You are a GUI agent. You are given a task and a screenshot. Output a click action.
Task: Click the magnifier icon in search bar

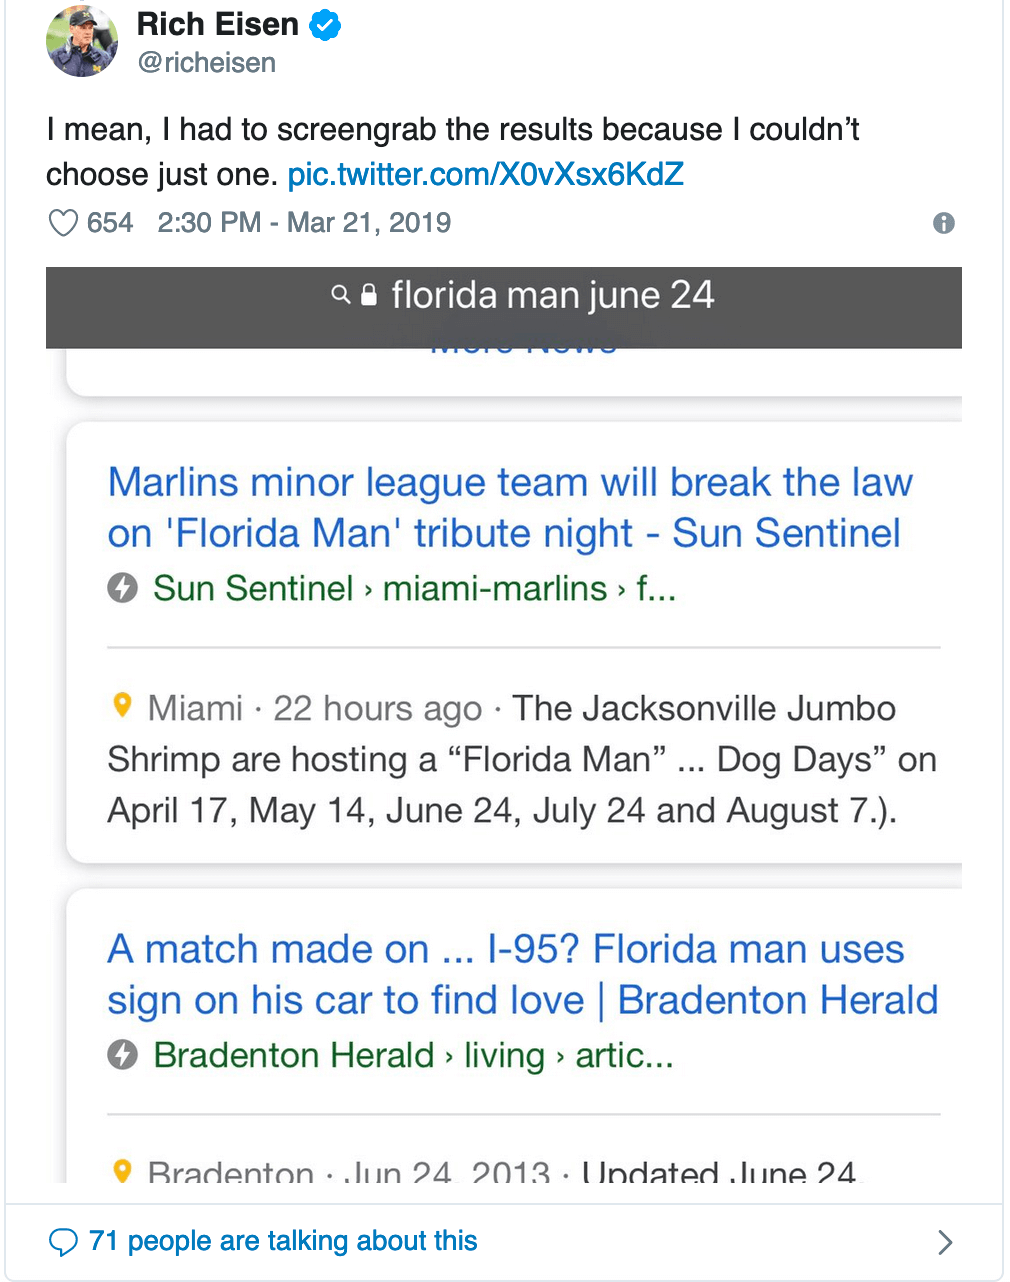tap(341, 295)
